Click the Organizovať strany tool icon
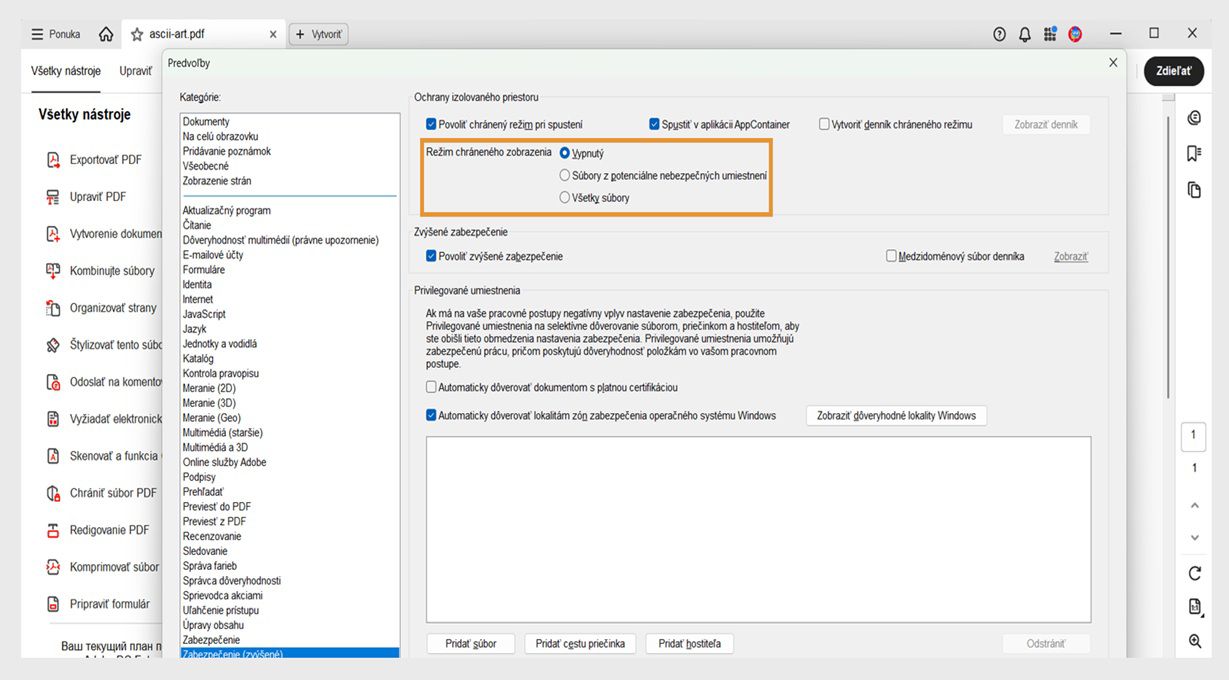This screenshot has width=1229, height=680. click(x=54, y=308)
